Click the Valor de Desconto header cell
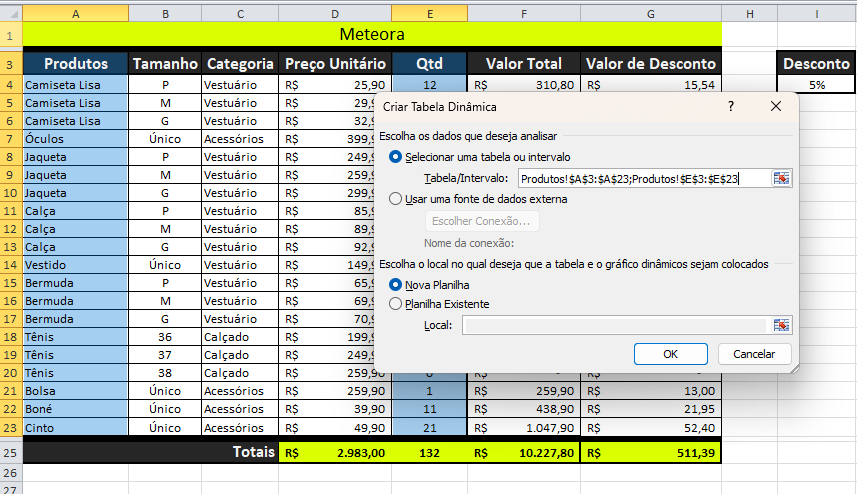This screenshot has height=494, width=857. point(650,64)
